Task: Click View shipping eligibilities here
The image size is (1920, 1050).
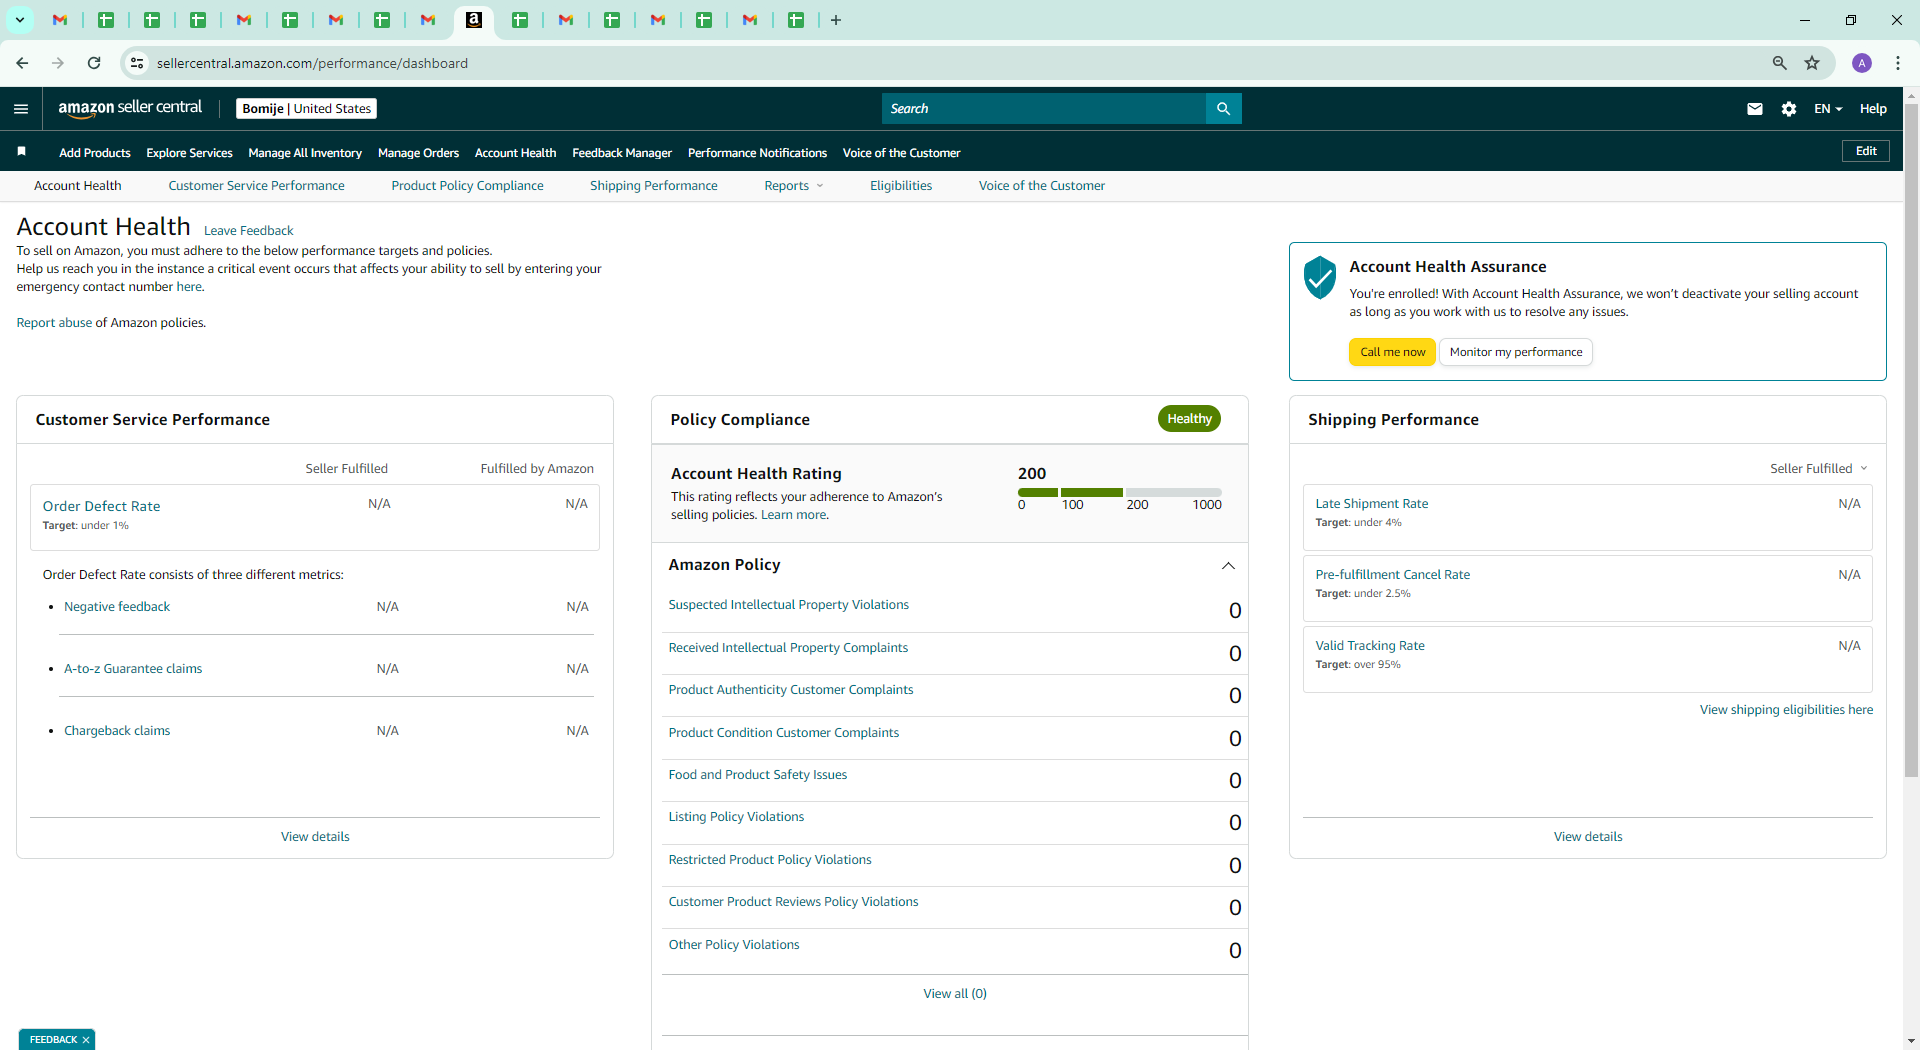Action: tap(1786, 710)
